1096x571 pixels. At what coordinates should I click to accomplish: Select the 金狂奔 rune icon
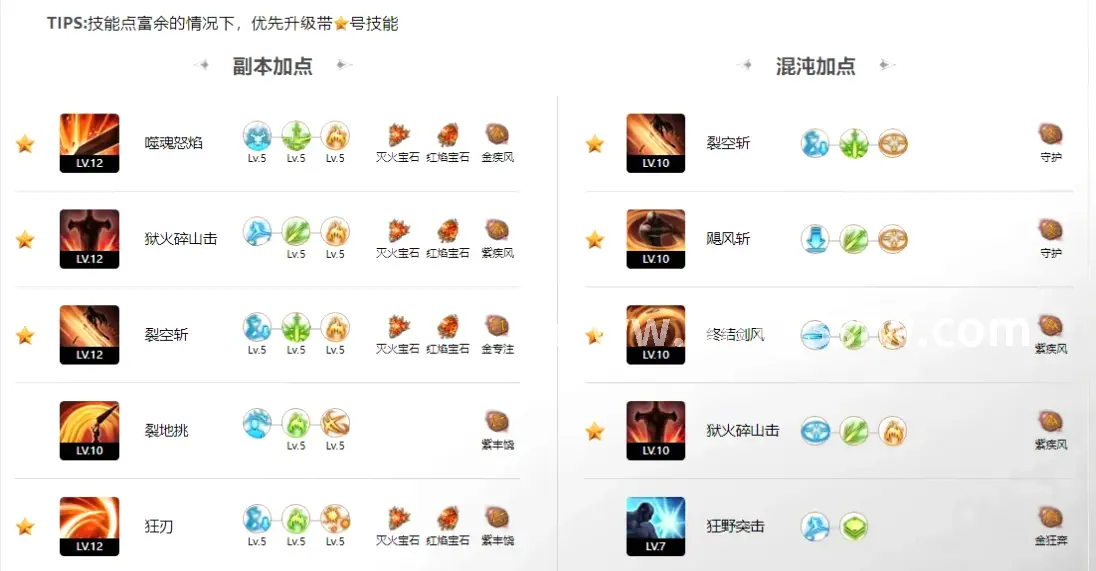click(x=1051, y=518)
